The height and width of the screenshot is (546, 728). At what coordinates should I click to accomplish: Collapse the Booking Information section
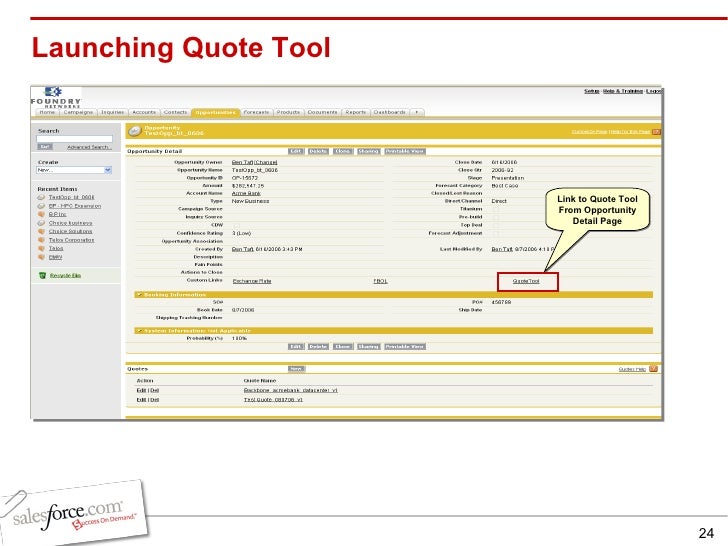click(x=138, y=295)
